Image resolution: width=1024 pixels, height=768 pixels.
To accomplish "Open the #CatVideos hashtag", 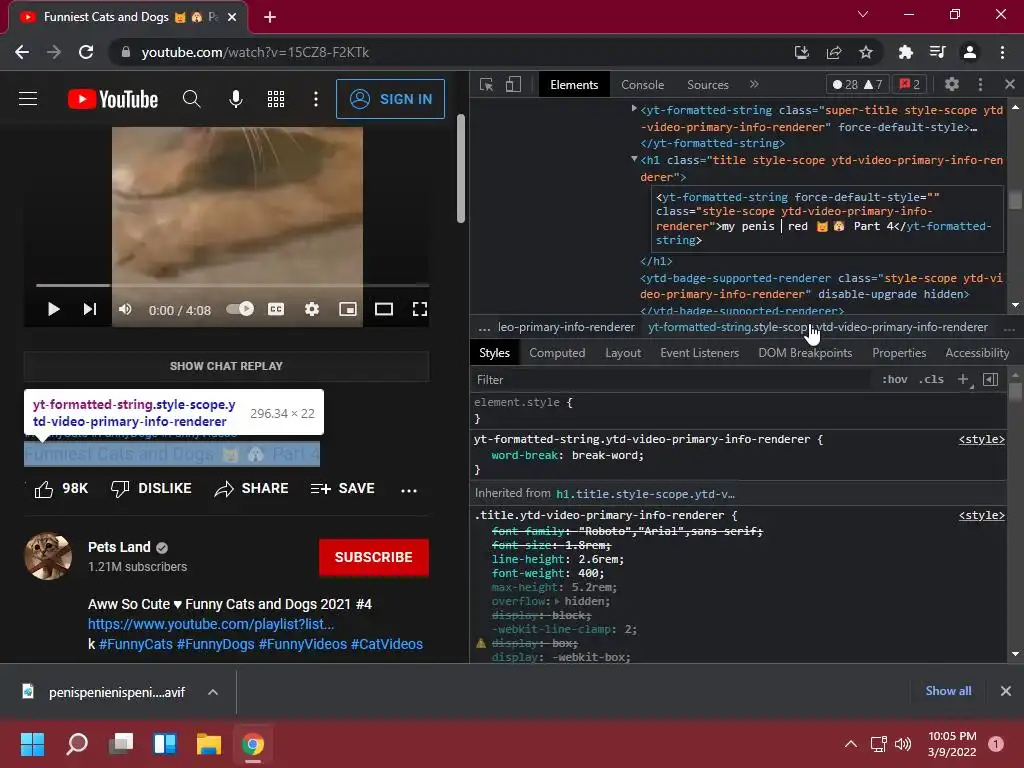I will [387, 645].
